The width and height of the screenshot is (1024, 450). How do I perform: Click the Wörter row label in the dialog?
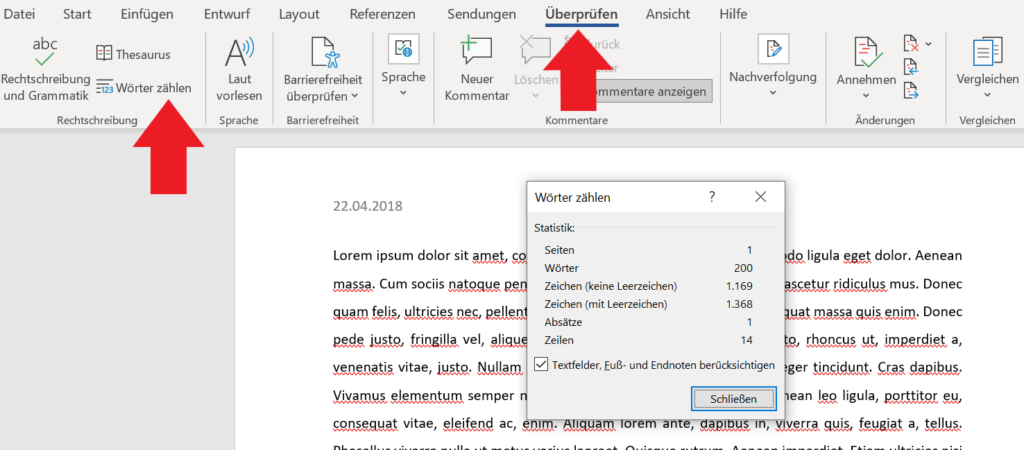[562, 268]
